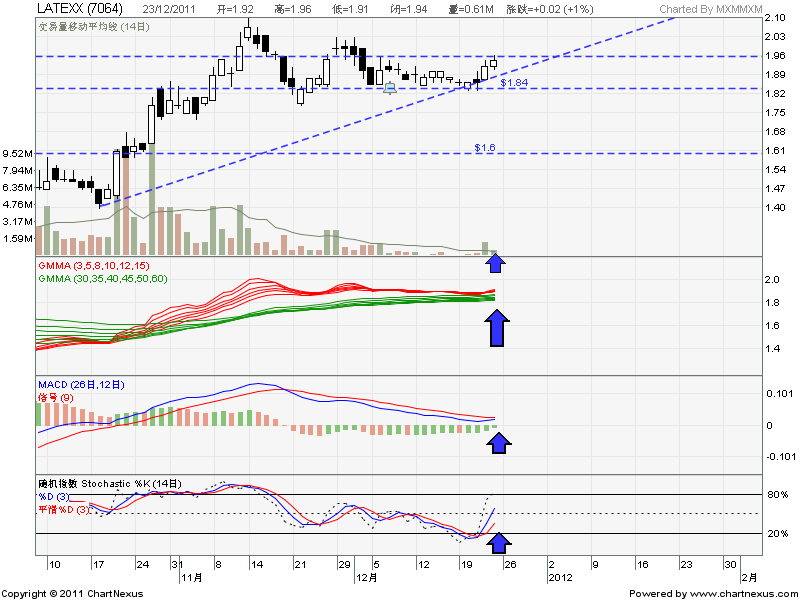Select the $1.6 support level label

[485, 148]
